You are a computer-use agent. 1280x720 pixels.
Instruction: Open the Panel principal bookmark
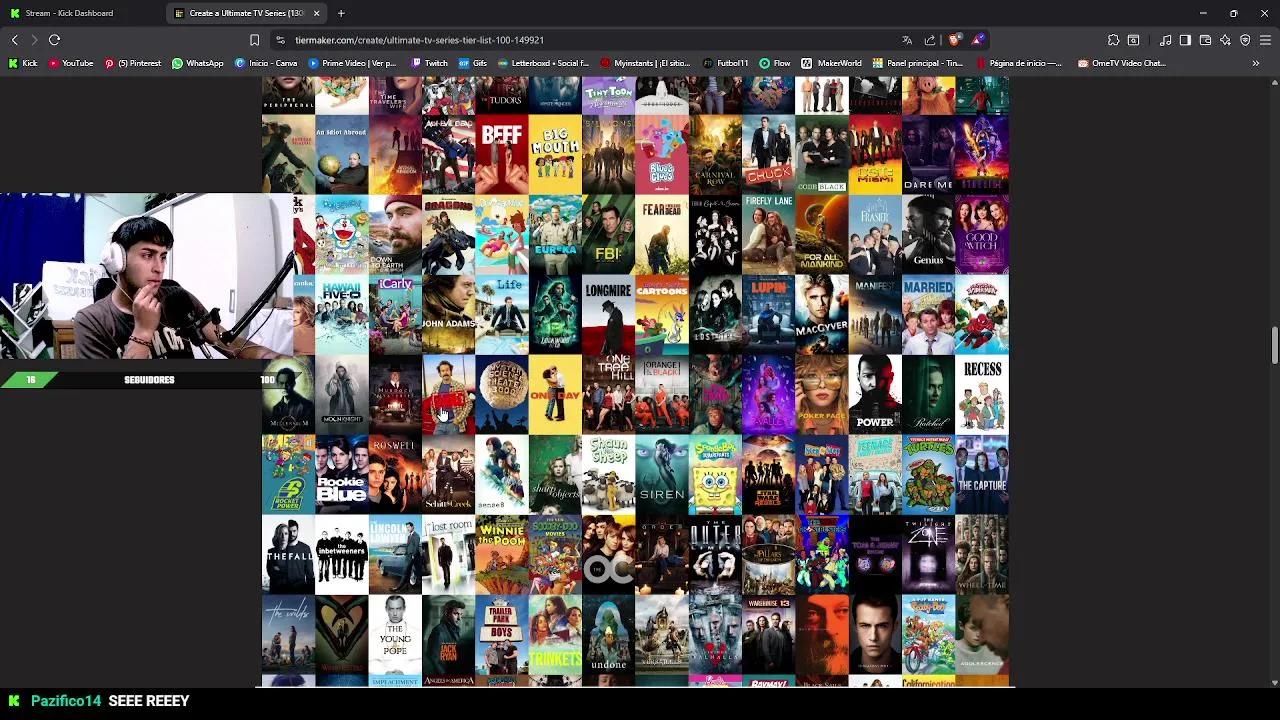[x=918, y=63]
